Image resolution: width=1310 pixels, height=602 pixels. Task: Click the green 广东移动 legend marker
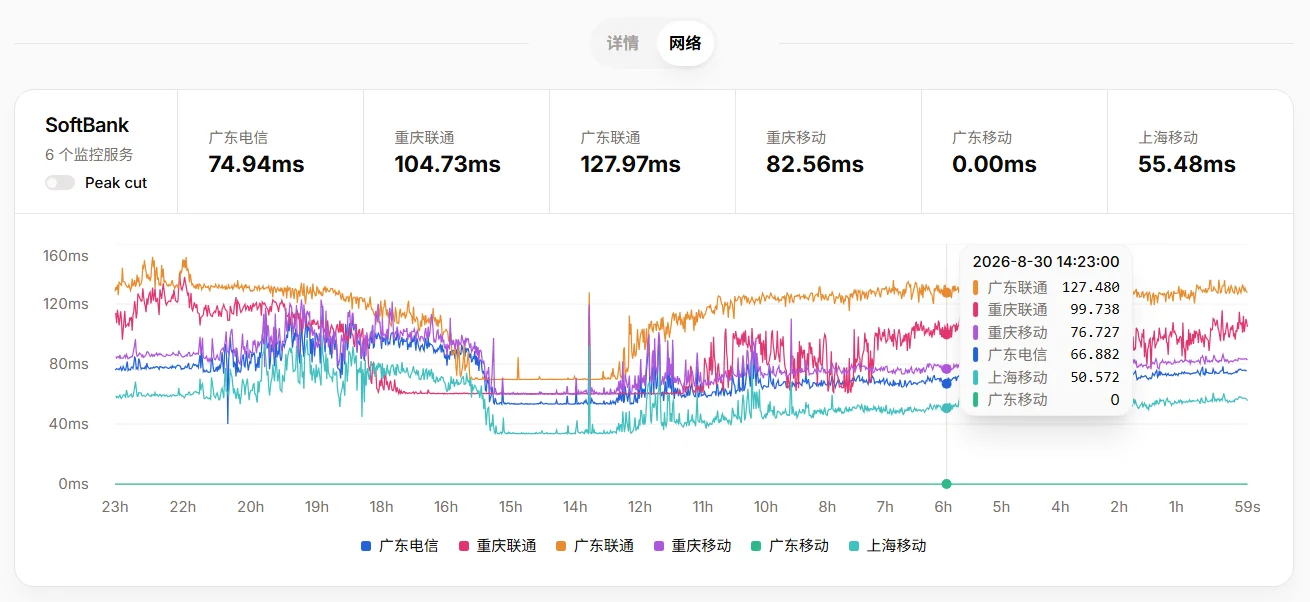tap(757, 546)
